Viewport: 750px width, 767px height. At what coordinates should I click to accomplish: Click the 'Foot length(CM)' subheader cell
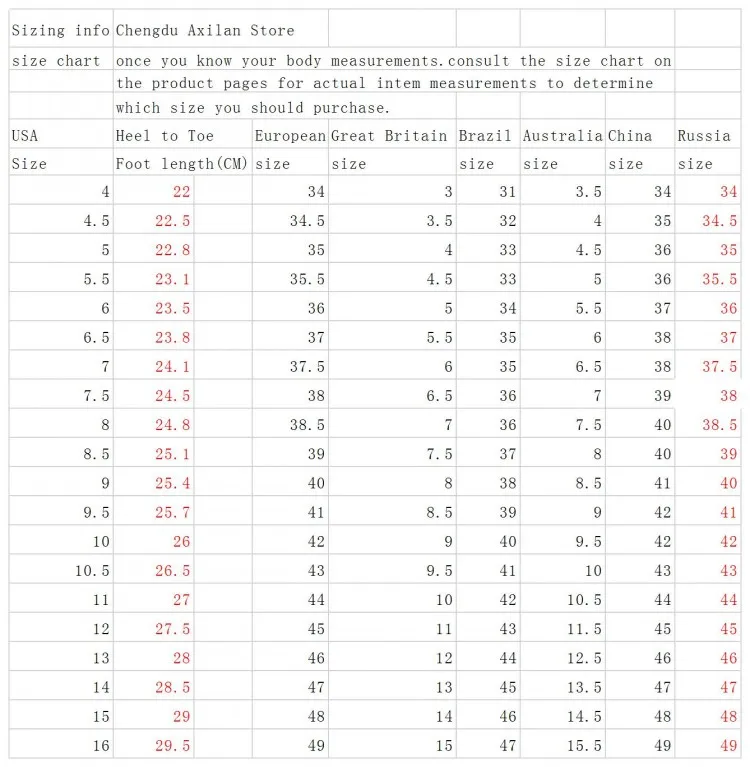coord(183,163)
